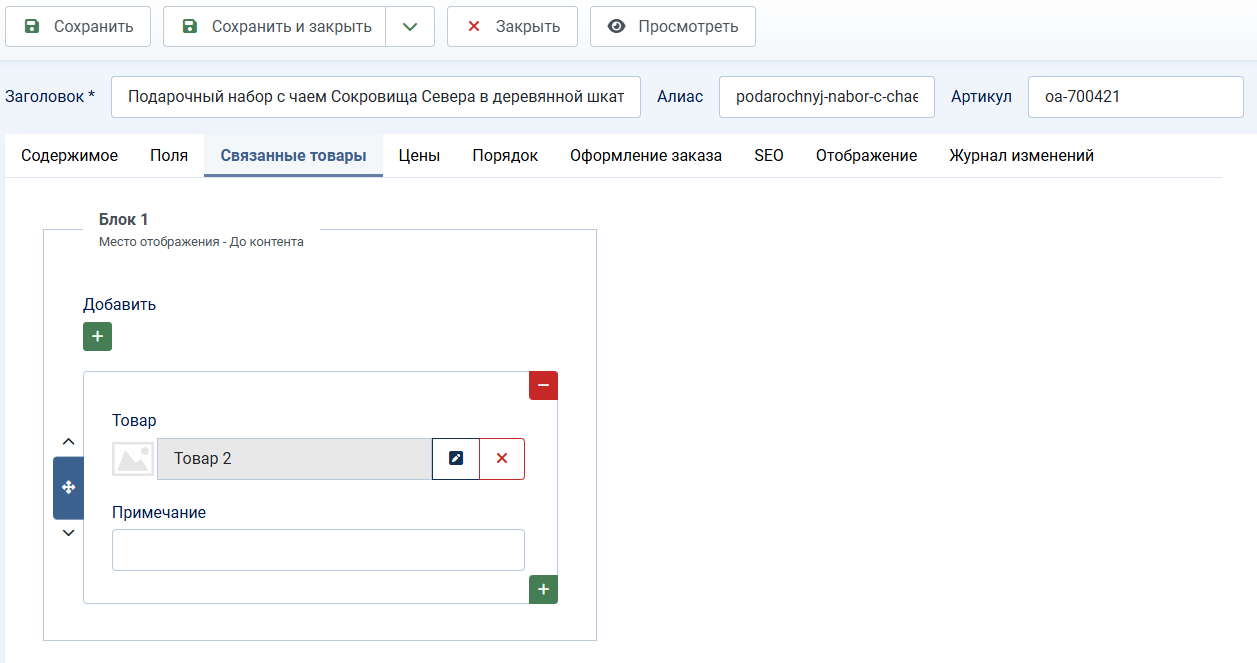Go to Журнал изменений tab
The width and height of the screenshot is (1257, 663).
(x=1021, y=156)
